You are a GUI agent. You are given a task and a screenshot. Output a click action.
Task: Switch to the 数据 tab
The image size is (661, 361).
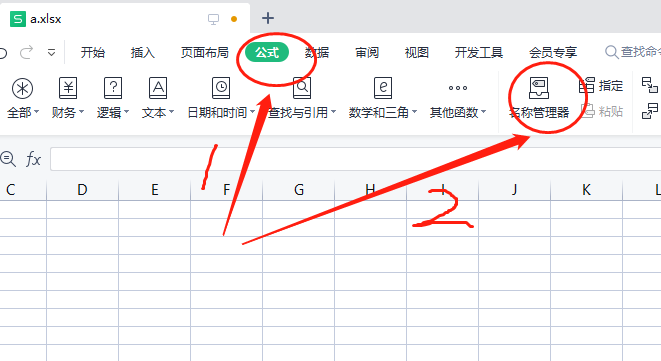pyautogui.click(x=317, y=53)
